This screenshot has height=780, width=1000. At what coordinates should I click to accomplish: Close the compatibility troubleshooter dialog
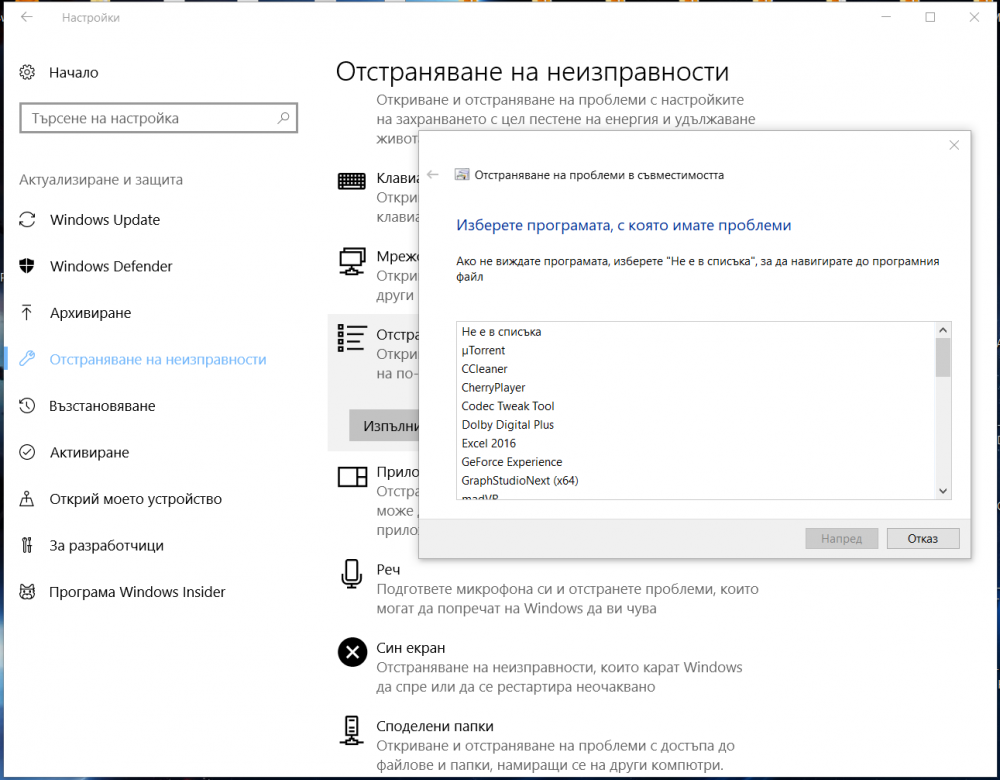954,145
